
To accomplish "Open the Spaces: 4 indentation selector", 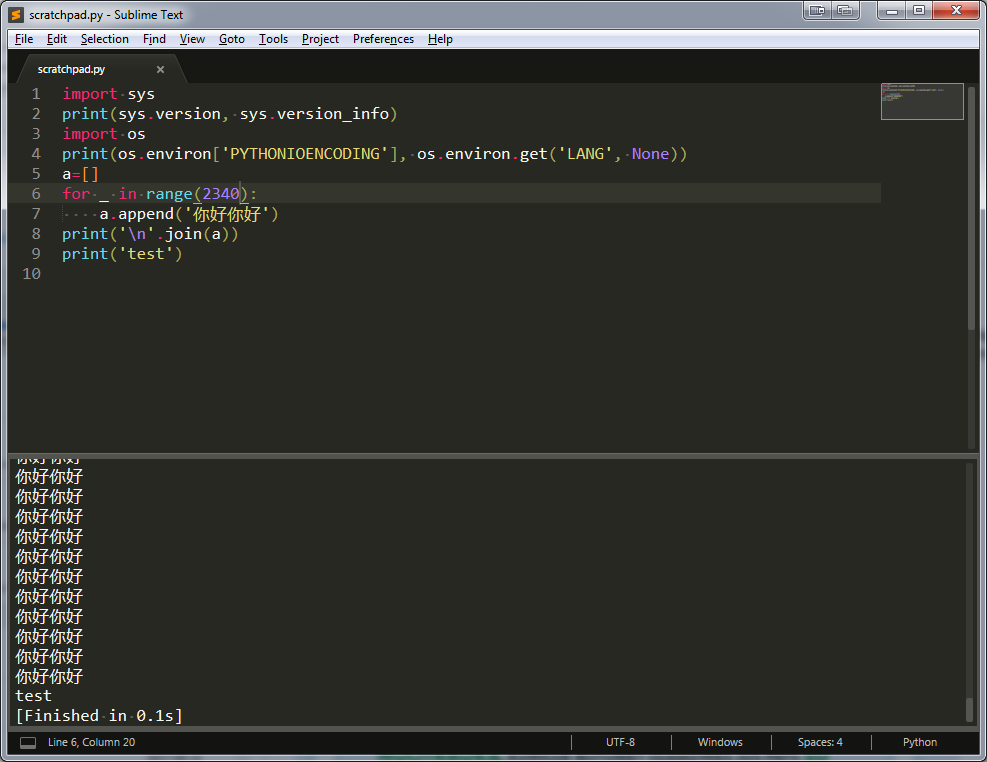I will point(820,742).
